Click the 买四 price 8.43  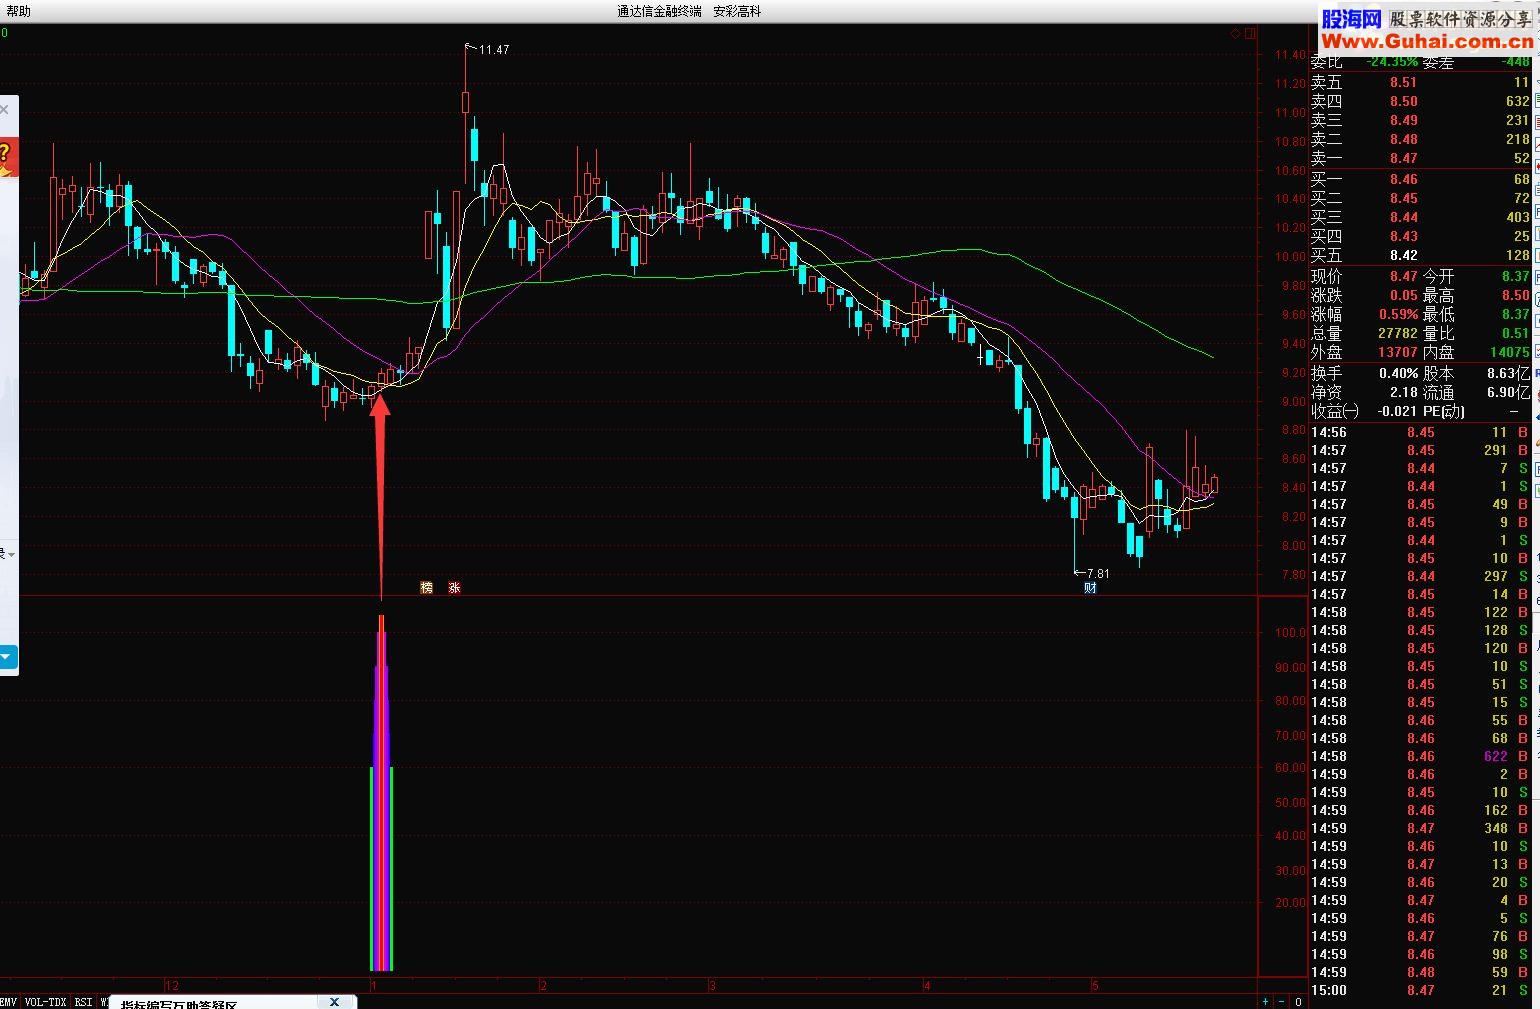pyautogui.click(x=1403, y=236)
